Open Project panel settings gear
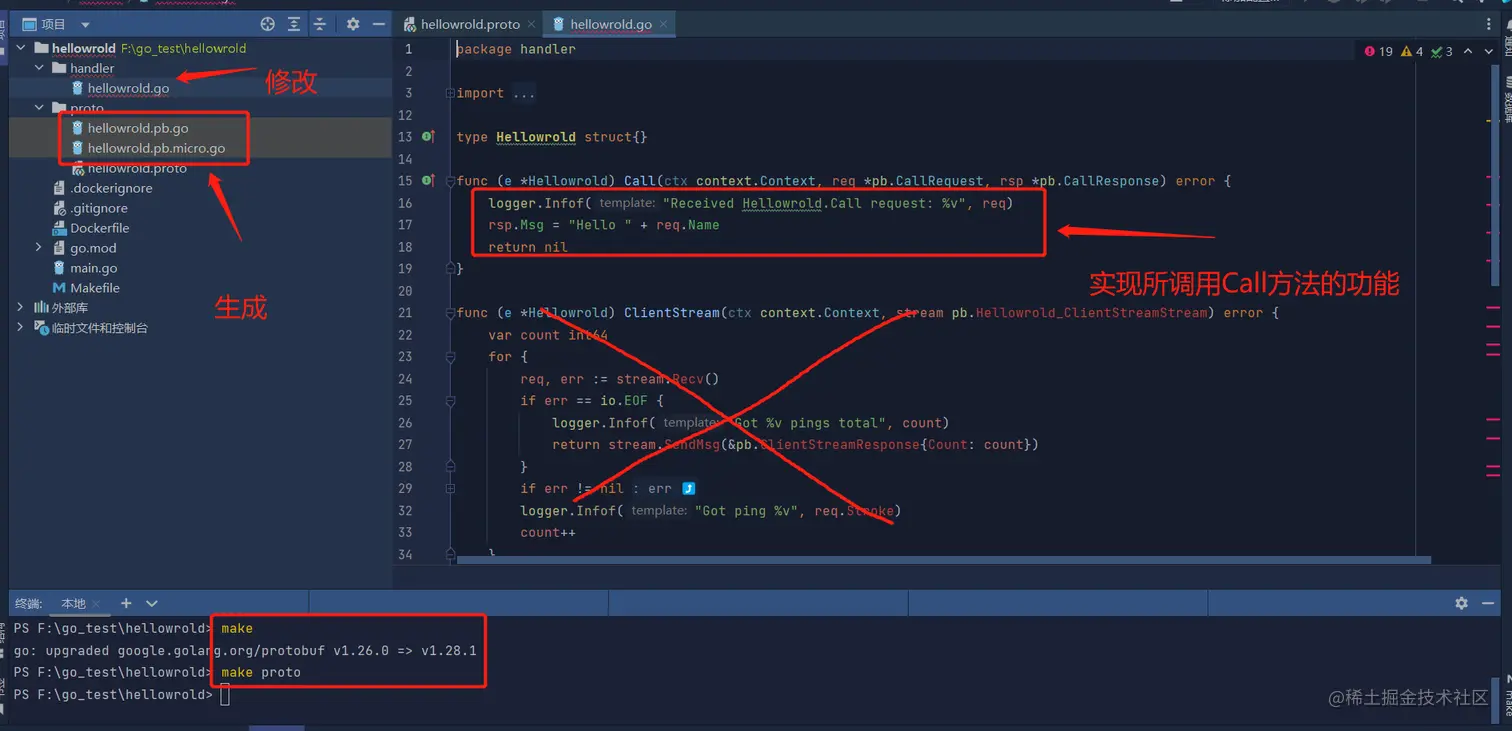The height and width of the screenshot is (731, 1512). 353,24
